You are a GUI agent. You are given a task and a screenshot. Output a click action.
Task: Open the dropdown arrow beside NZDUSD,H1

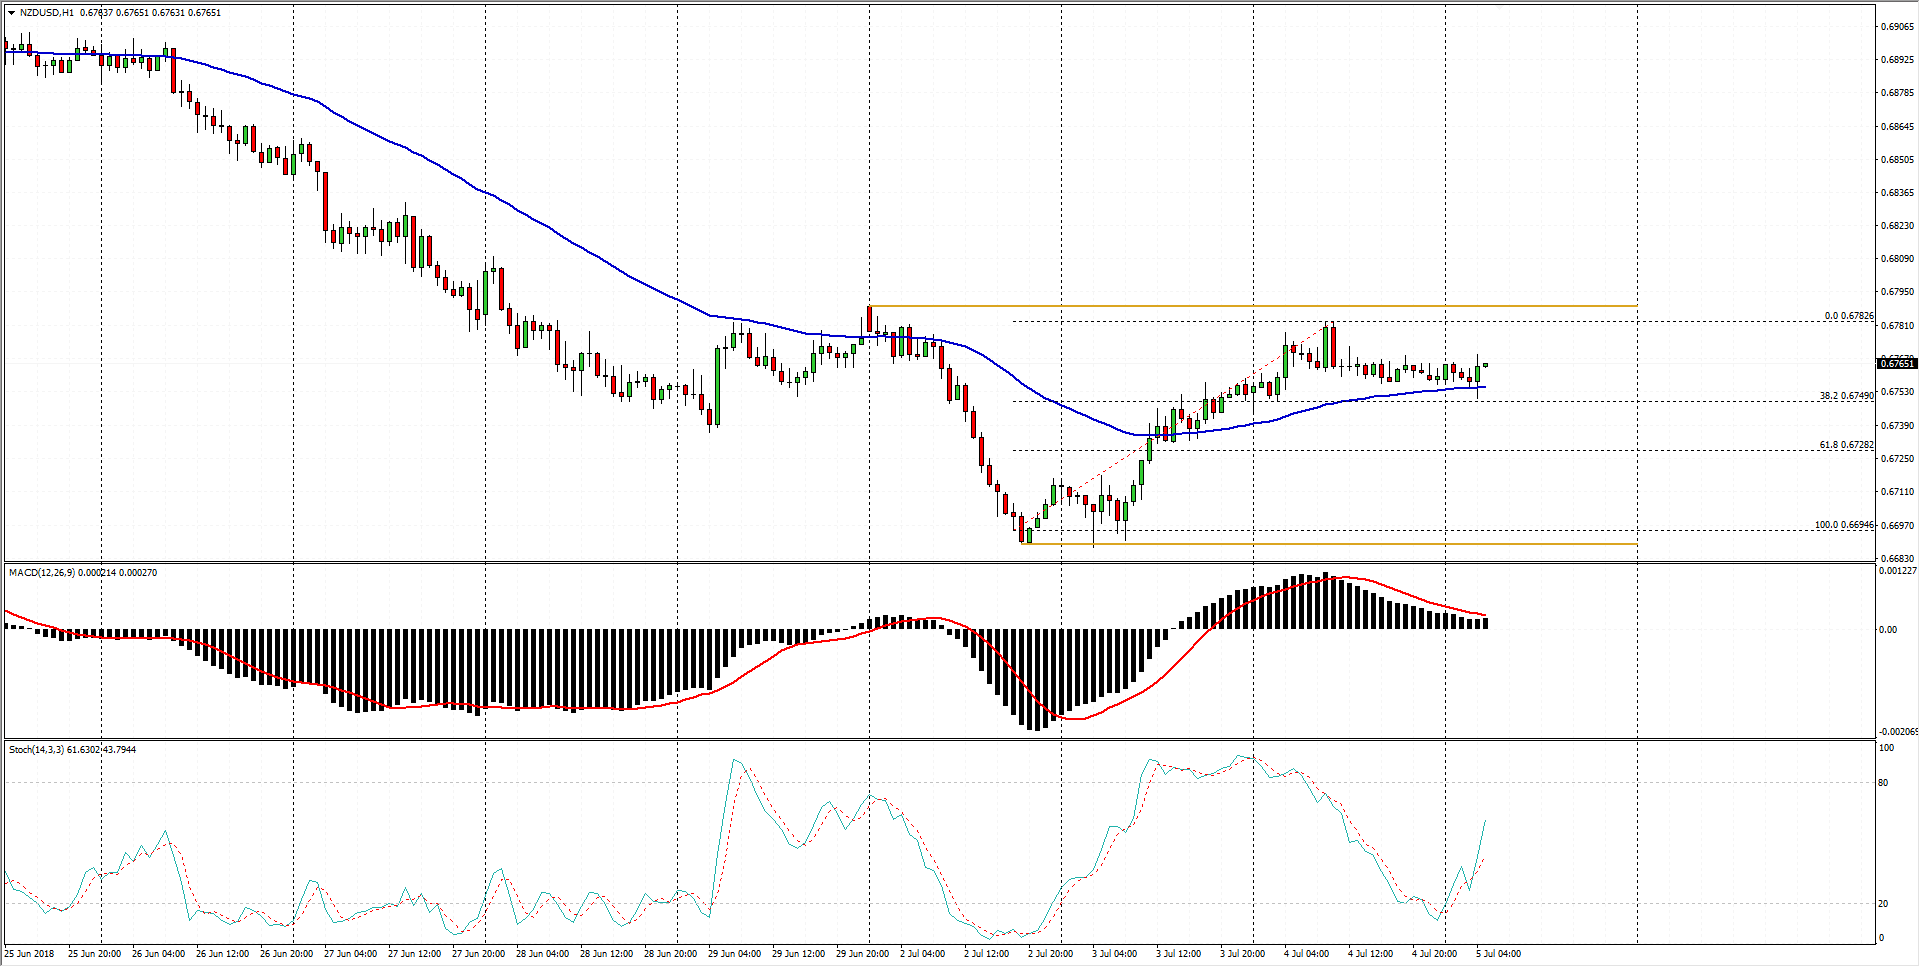11,13
